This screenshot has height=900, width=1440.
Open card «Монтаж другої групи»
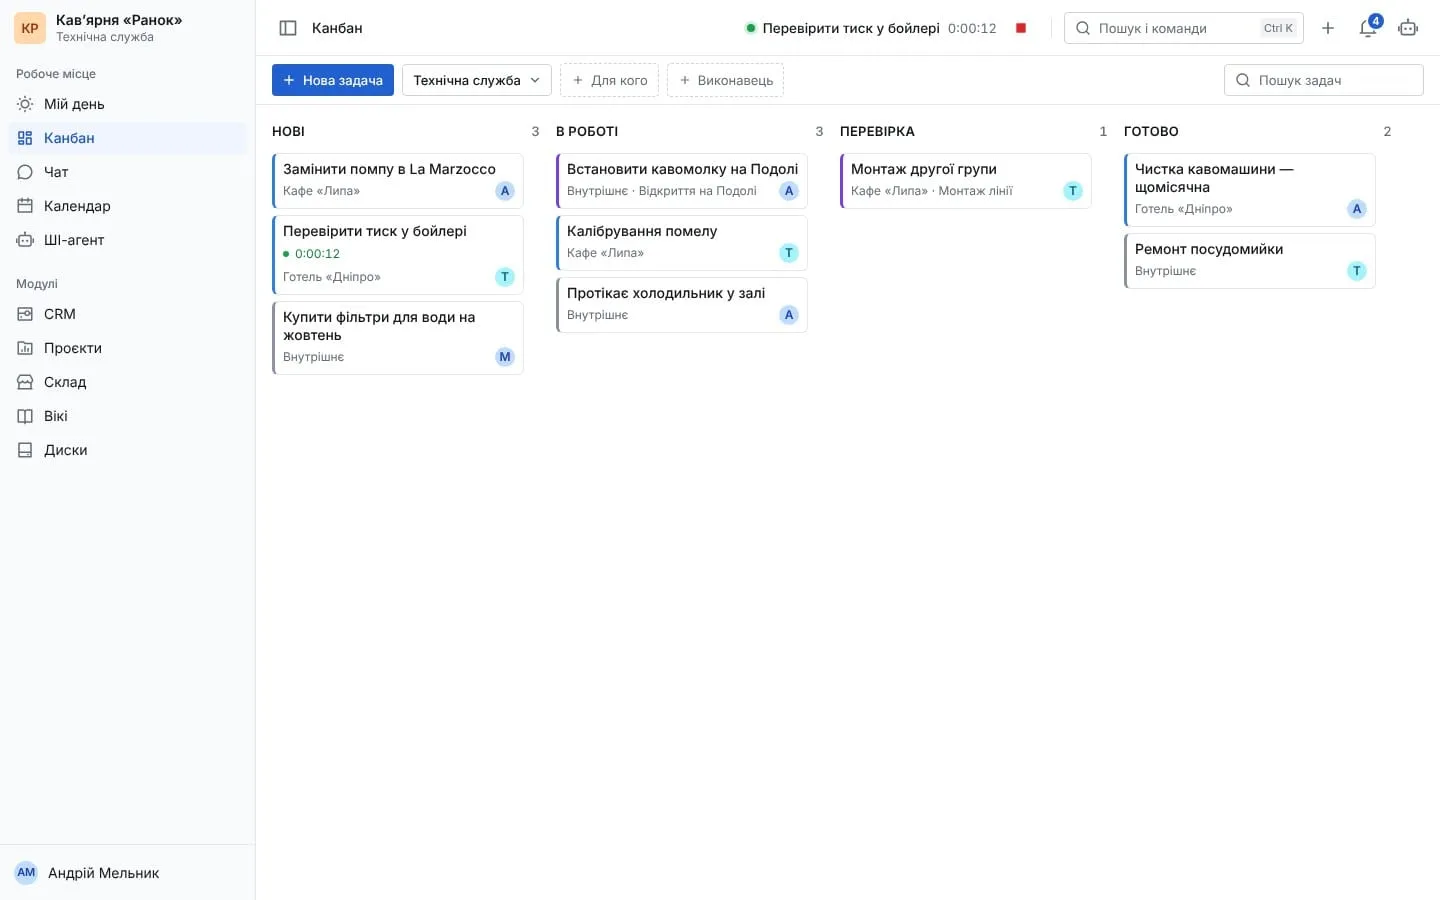pyautogui.click(x=966, y=181)
